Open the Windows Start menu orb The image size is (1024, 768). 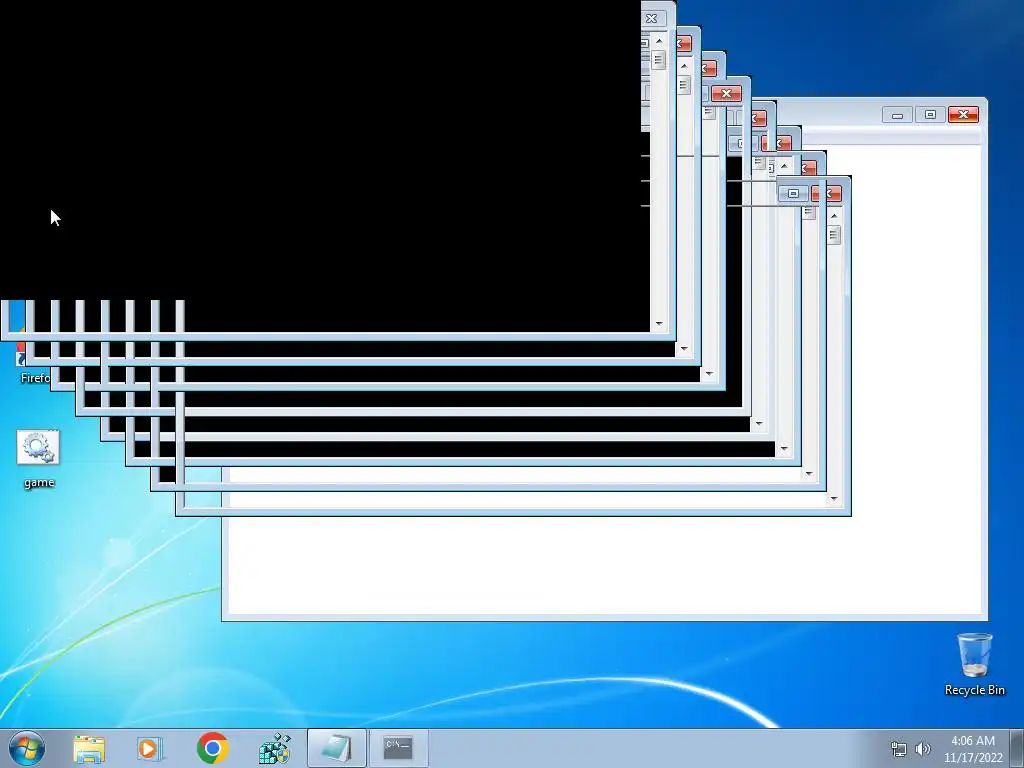26,748
